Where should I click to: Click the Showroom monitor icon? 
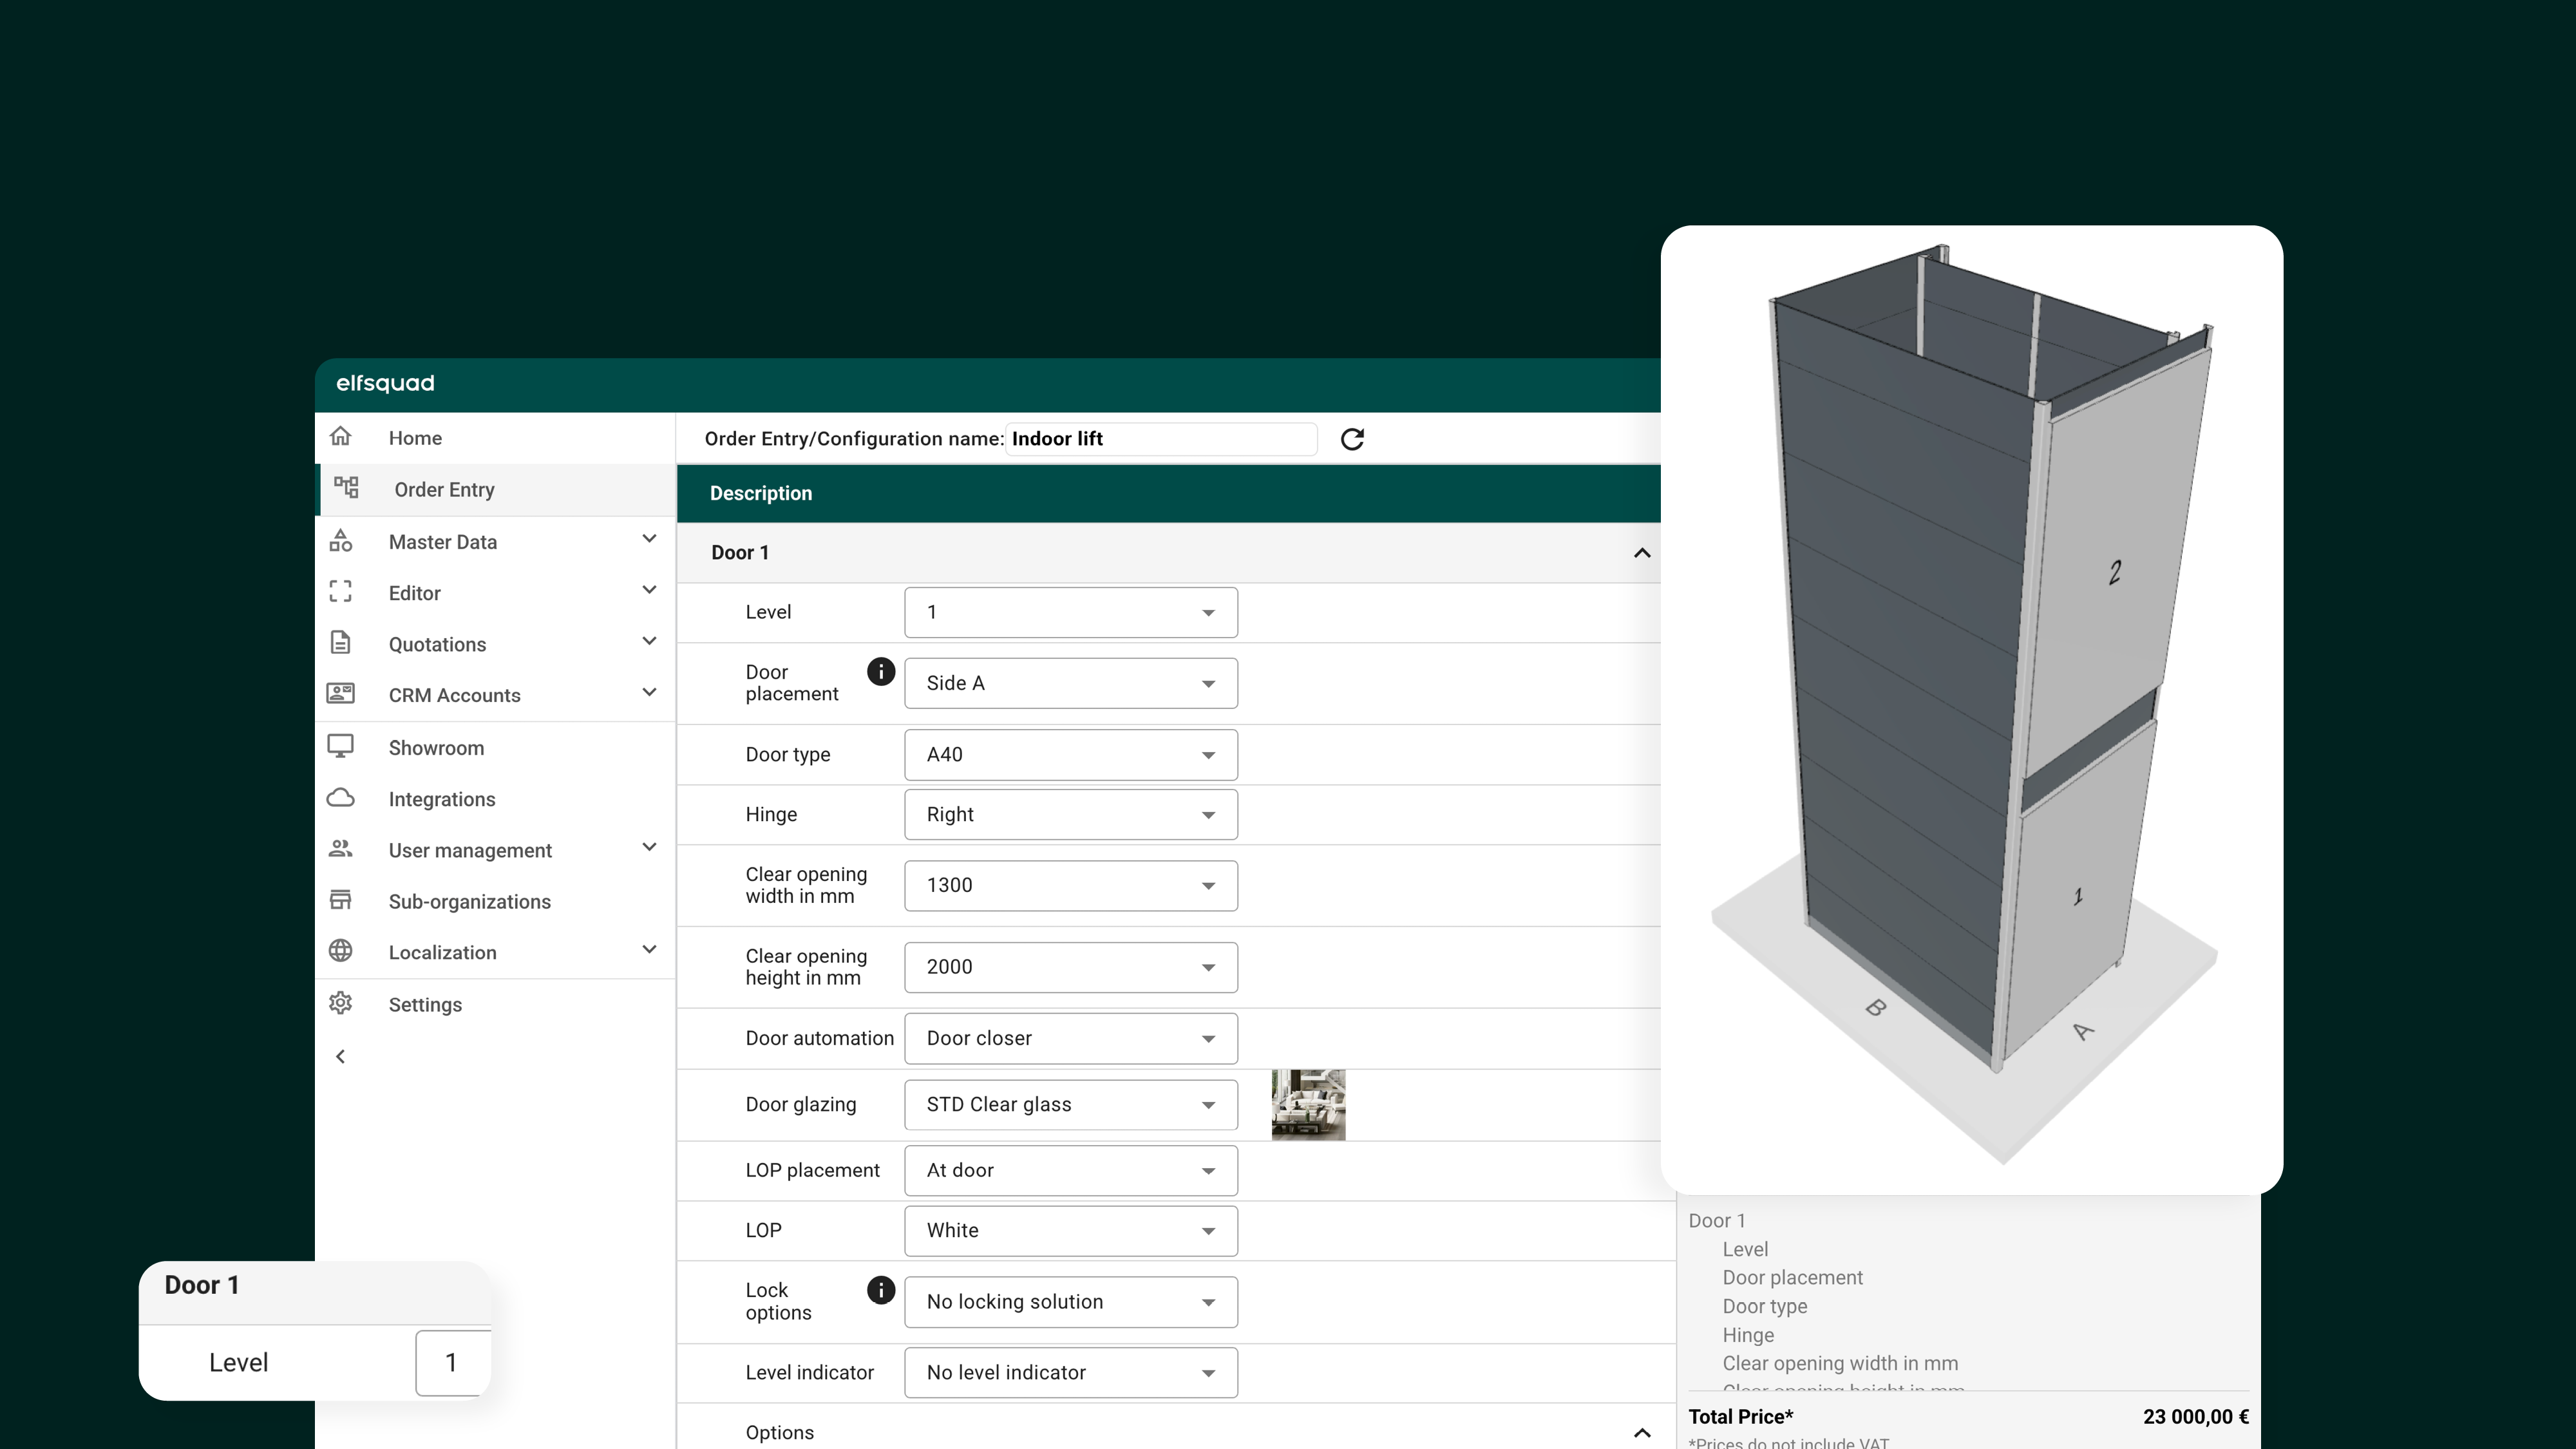point(341,747)
